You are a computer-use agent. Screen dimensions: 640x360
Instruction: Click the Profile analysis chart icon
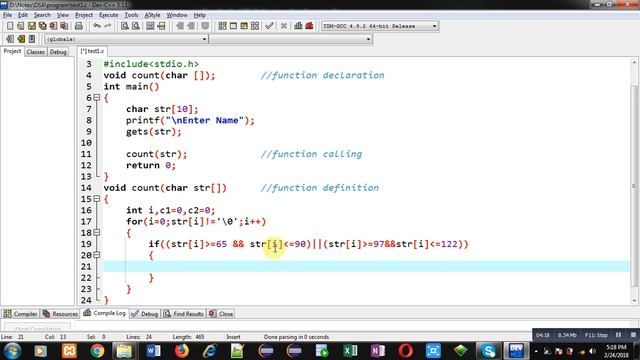tap(298, 26)
